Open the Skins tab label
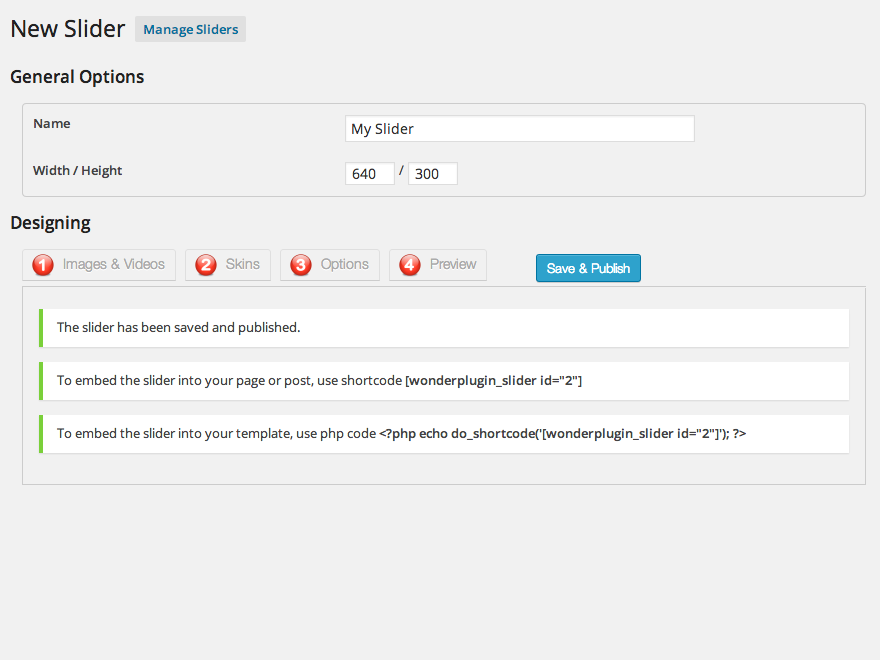 coord(242,264)
